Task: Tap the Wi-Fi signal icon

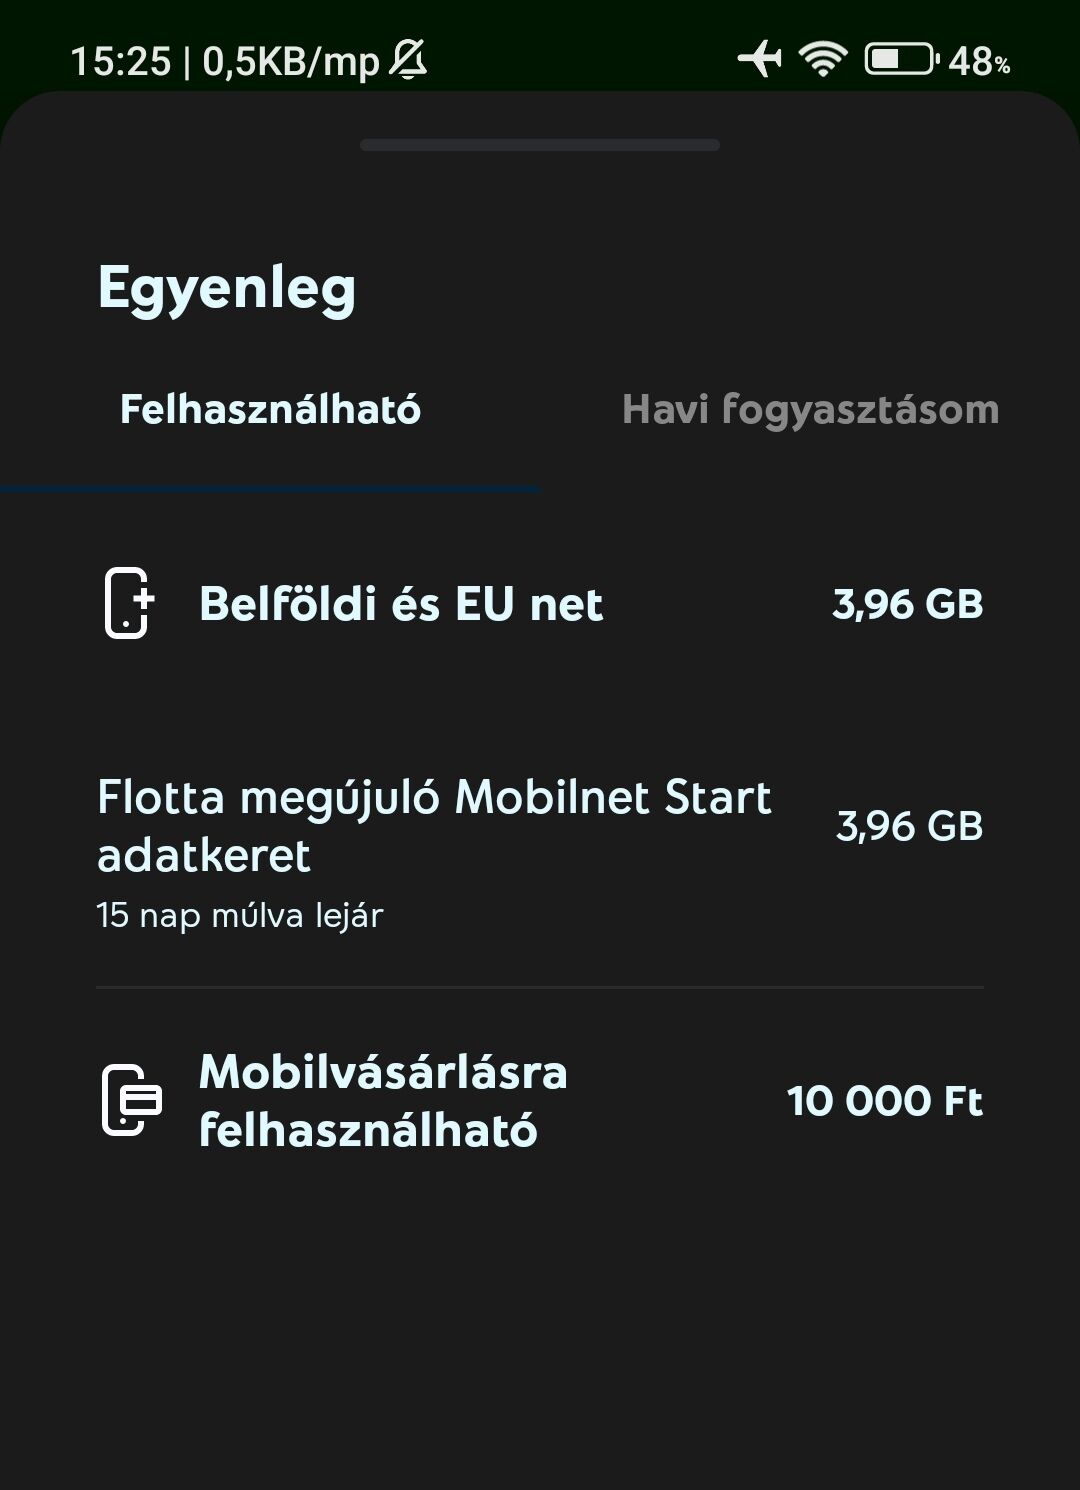Action: 823,59
